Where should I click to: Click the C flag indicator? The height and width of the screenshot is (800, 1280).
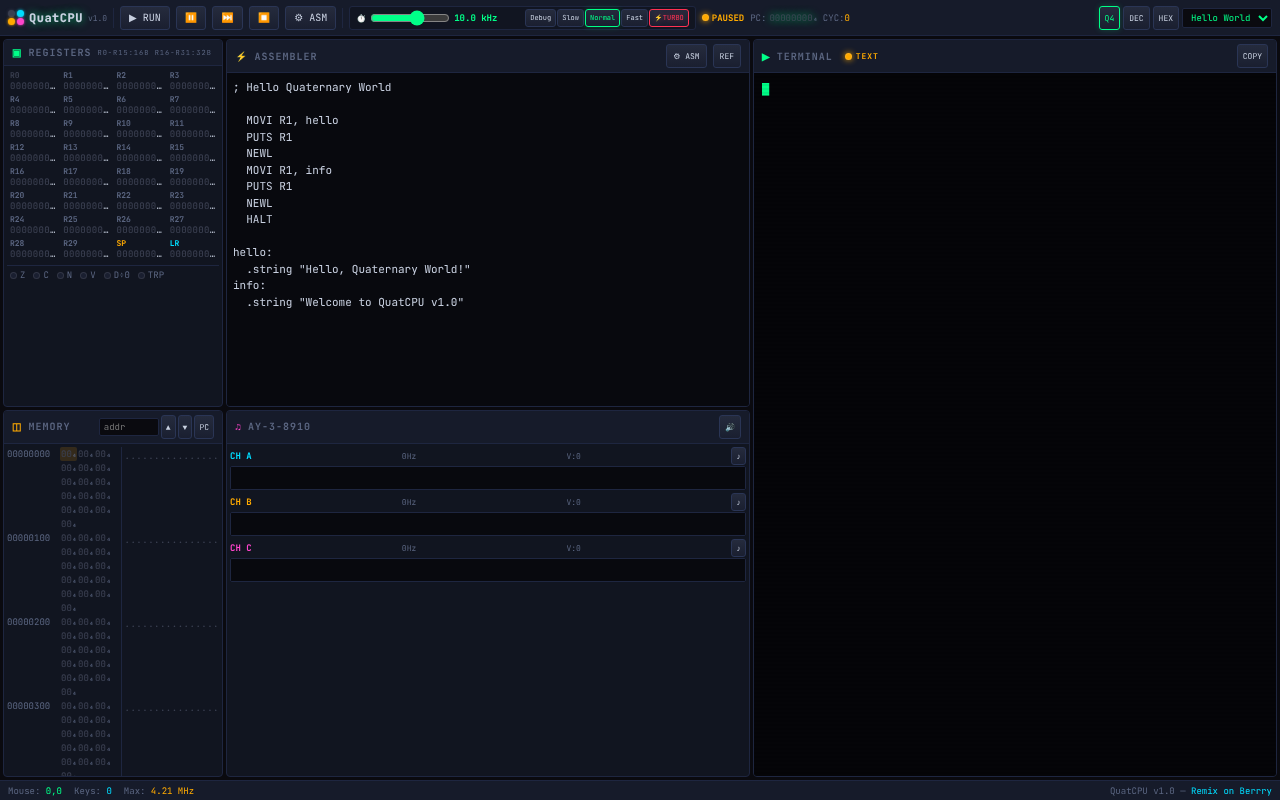pyautogui.click(x=41, y=275)
